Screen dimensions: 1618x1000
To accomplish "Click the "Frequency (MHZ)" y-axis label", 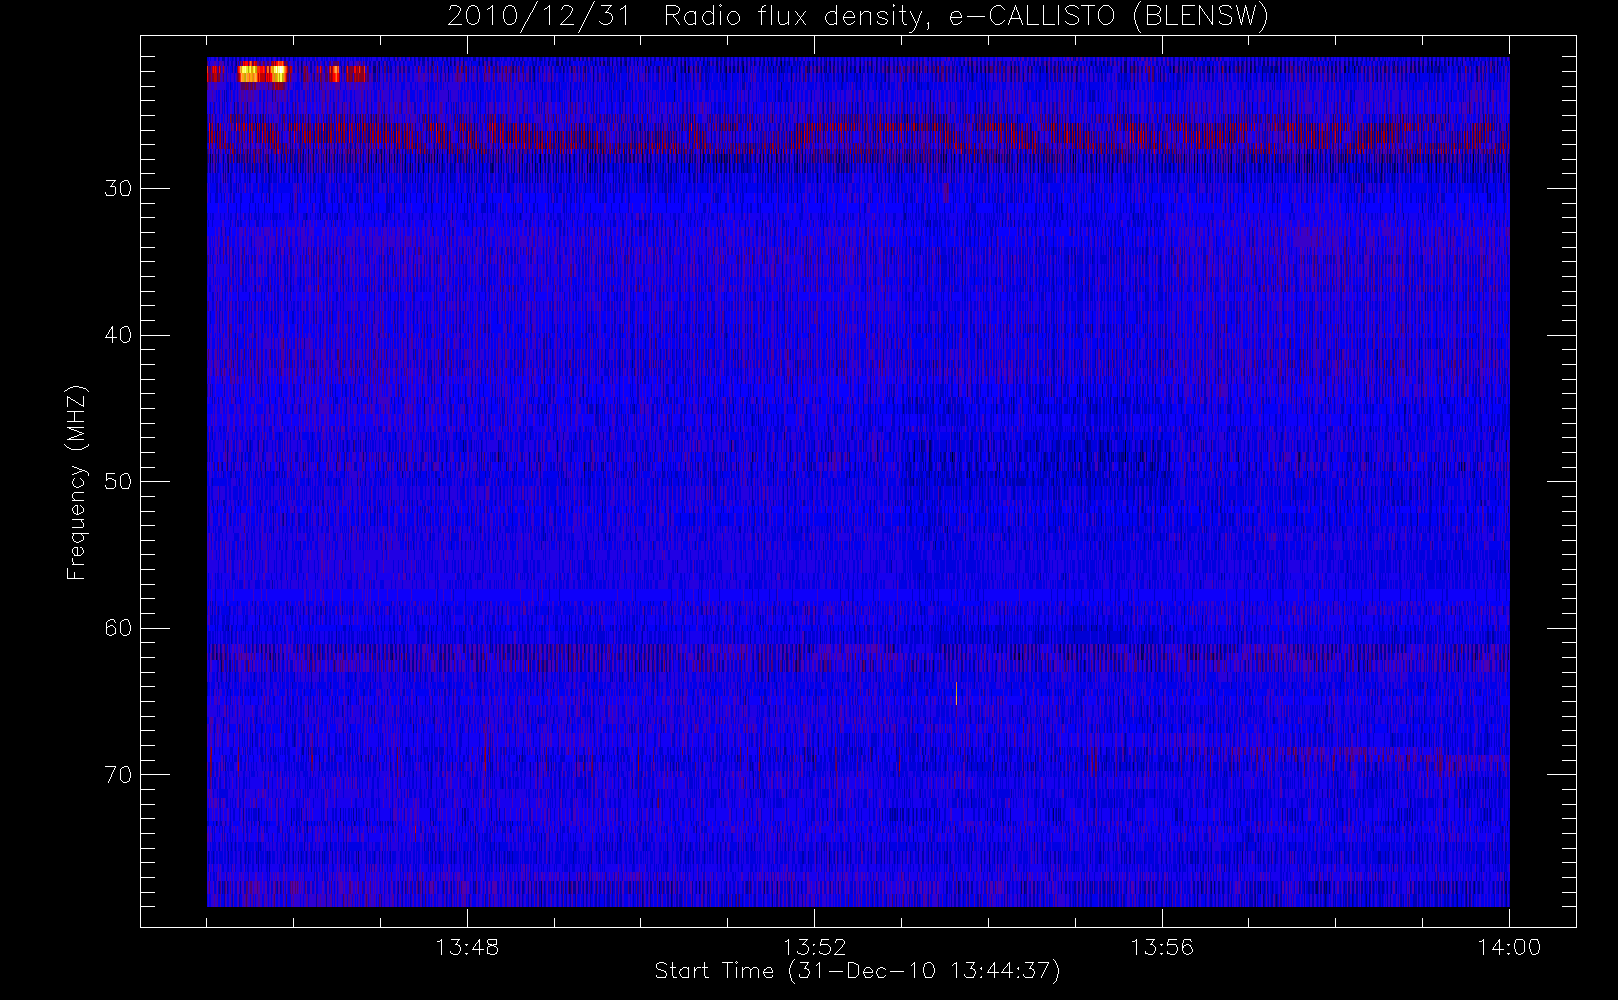I will click(x=77, y=482).
